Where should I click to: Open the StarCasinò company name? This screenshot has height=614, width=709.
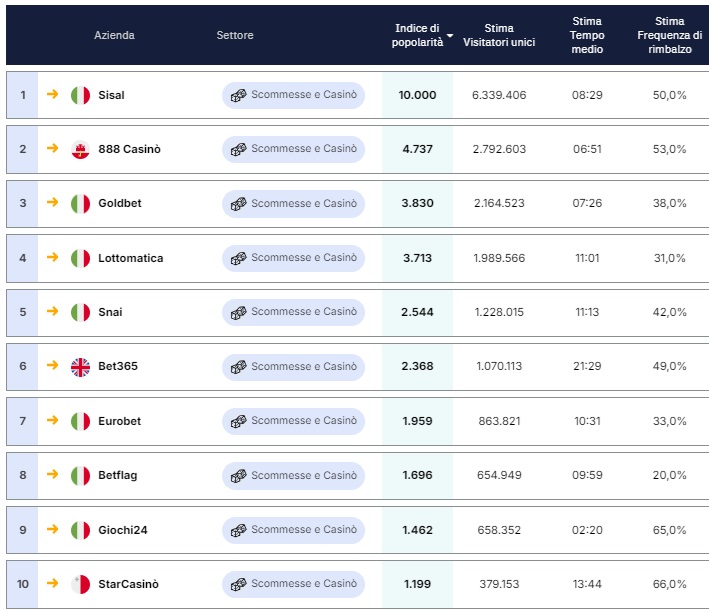pyautogui.click(x=128, y=584)
